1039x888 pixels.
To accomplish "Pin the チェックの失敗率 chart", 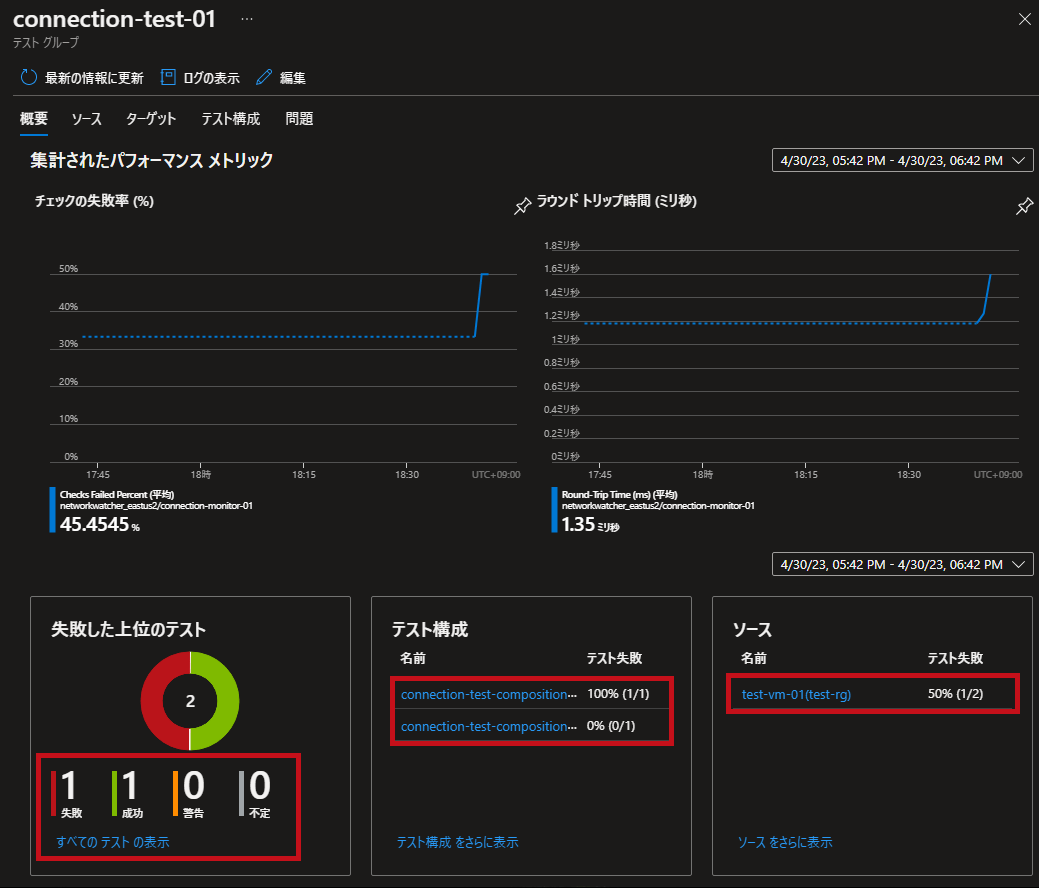I will [522, 206].
